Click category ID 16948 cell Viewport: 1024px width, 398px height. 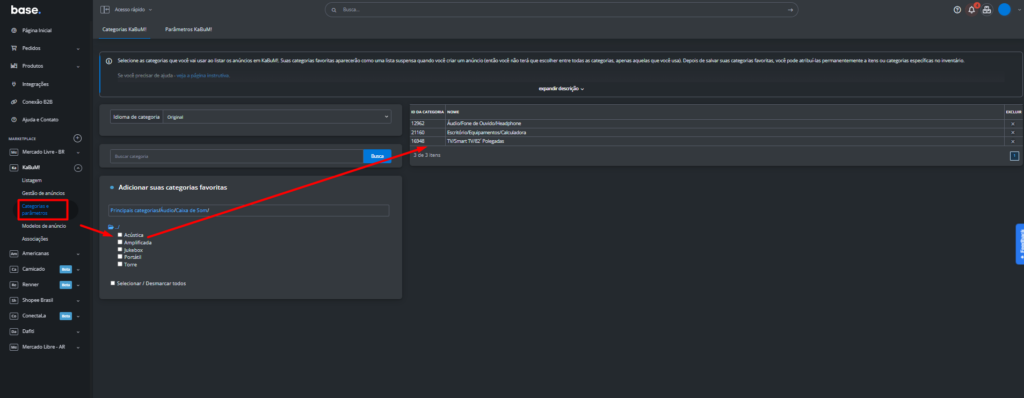point(428,141)
